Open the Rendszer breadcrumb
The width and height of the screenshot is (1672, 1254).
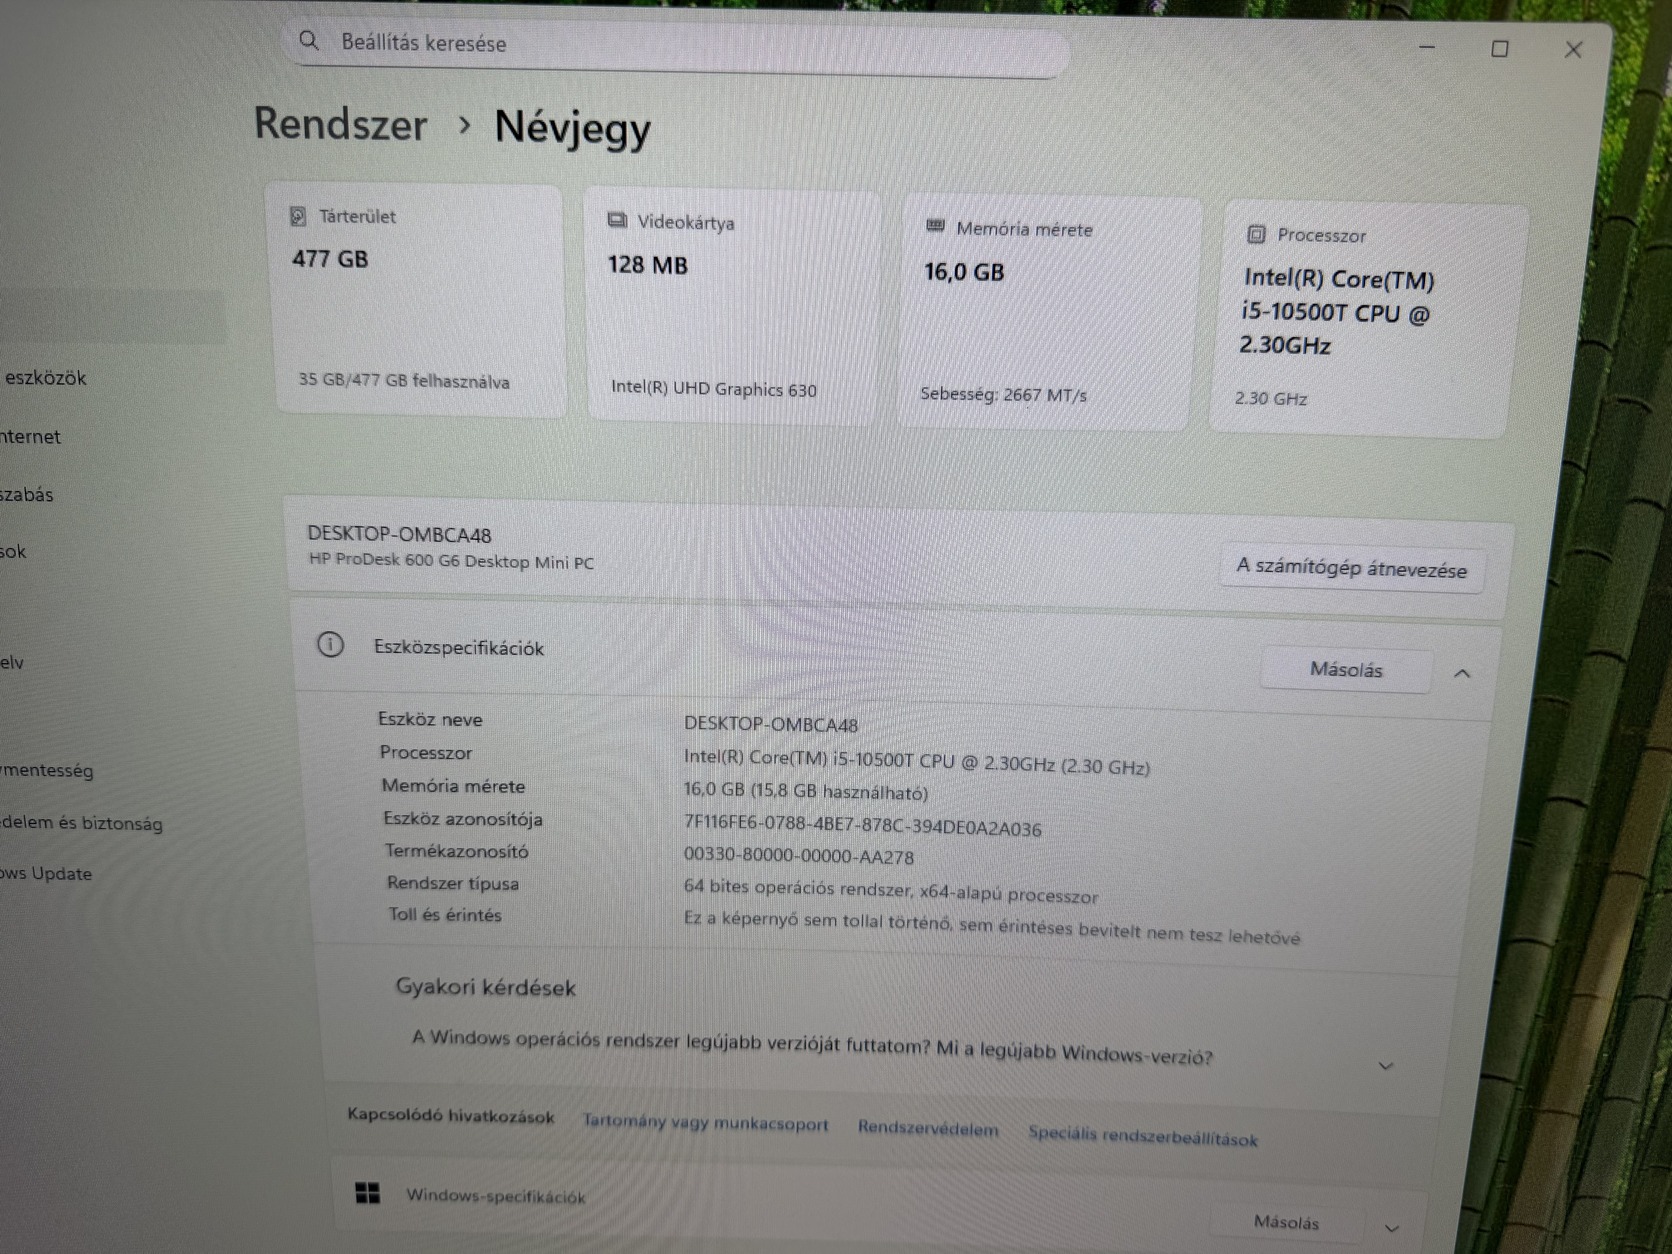coord(340,124)
